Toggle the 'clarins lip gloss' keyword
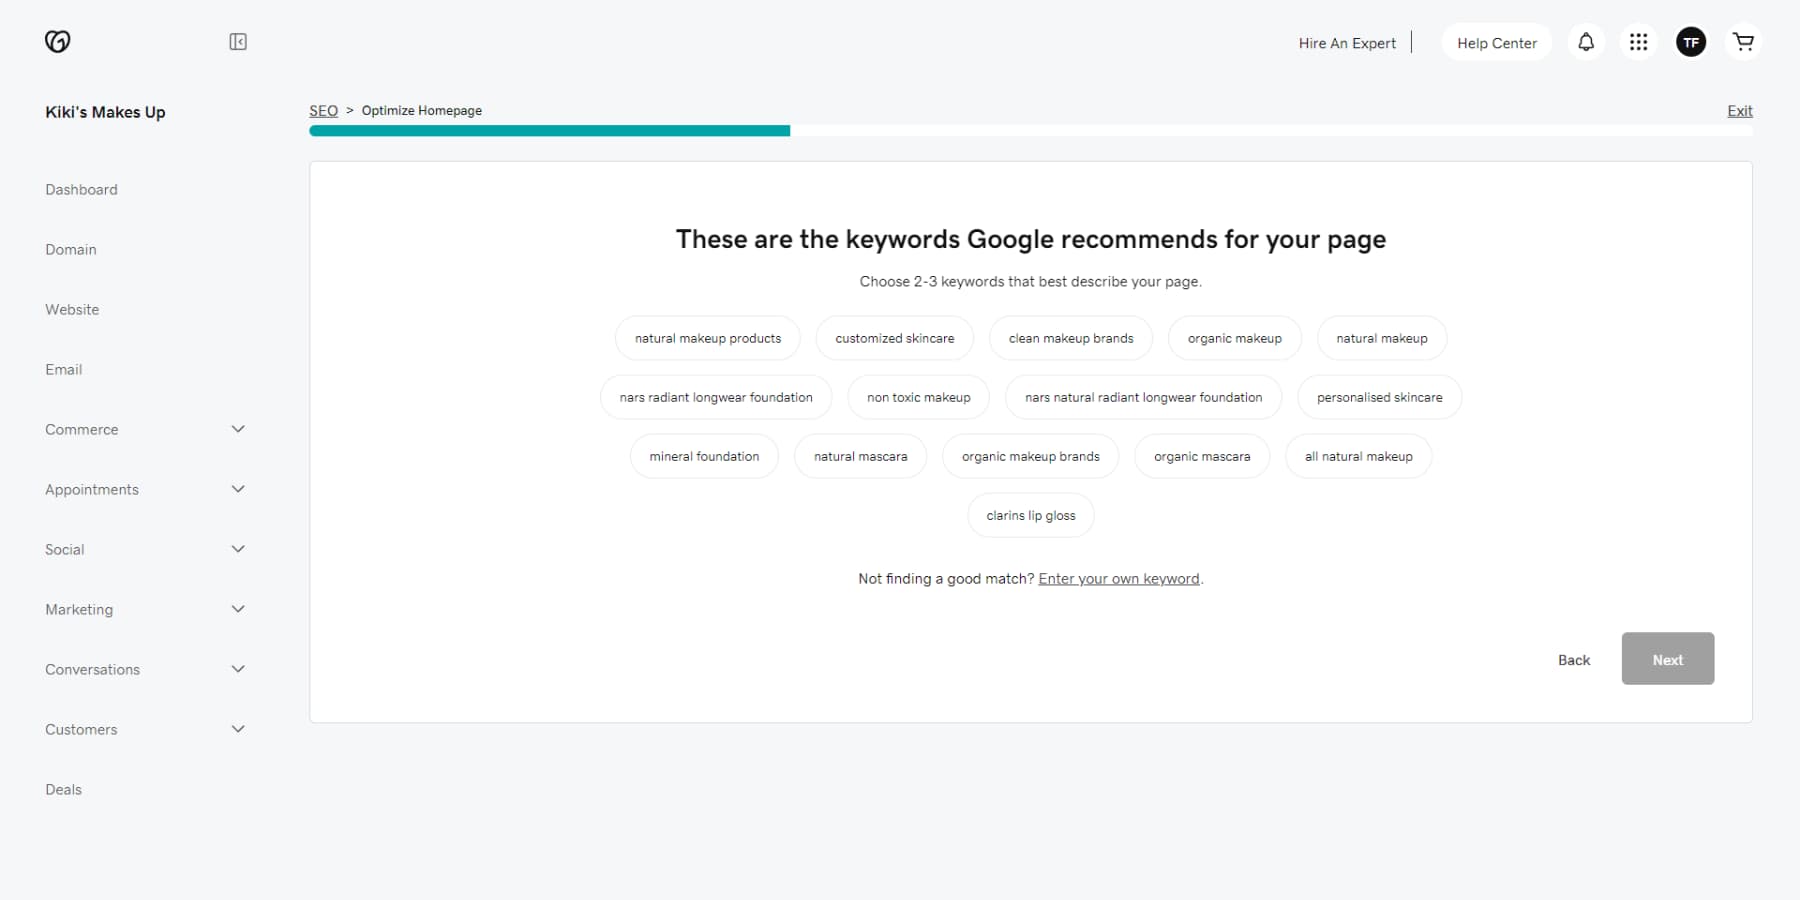The height and width of the screenshot is (900, 1800). [x=1030, y=515]
